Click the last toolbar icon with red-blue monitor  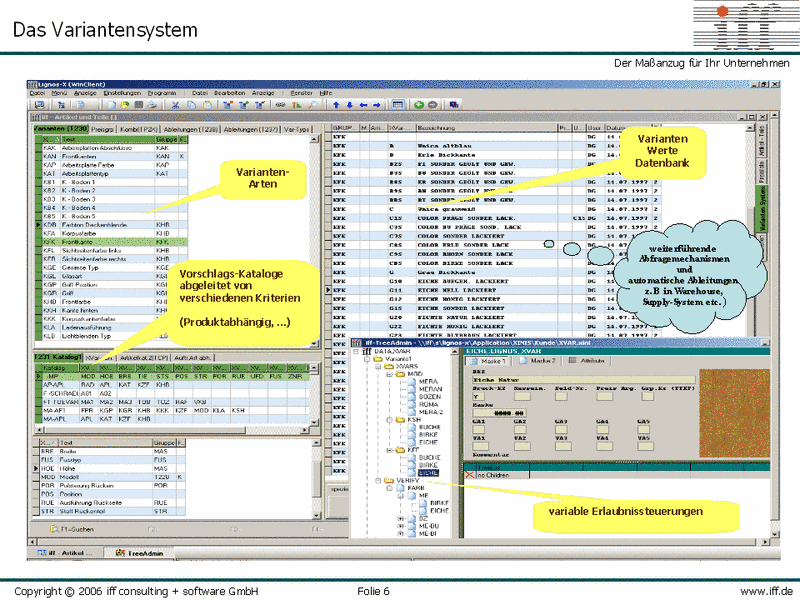[454, 105]
